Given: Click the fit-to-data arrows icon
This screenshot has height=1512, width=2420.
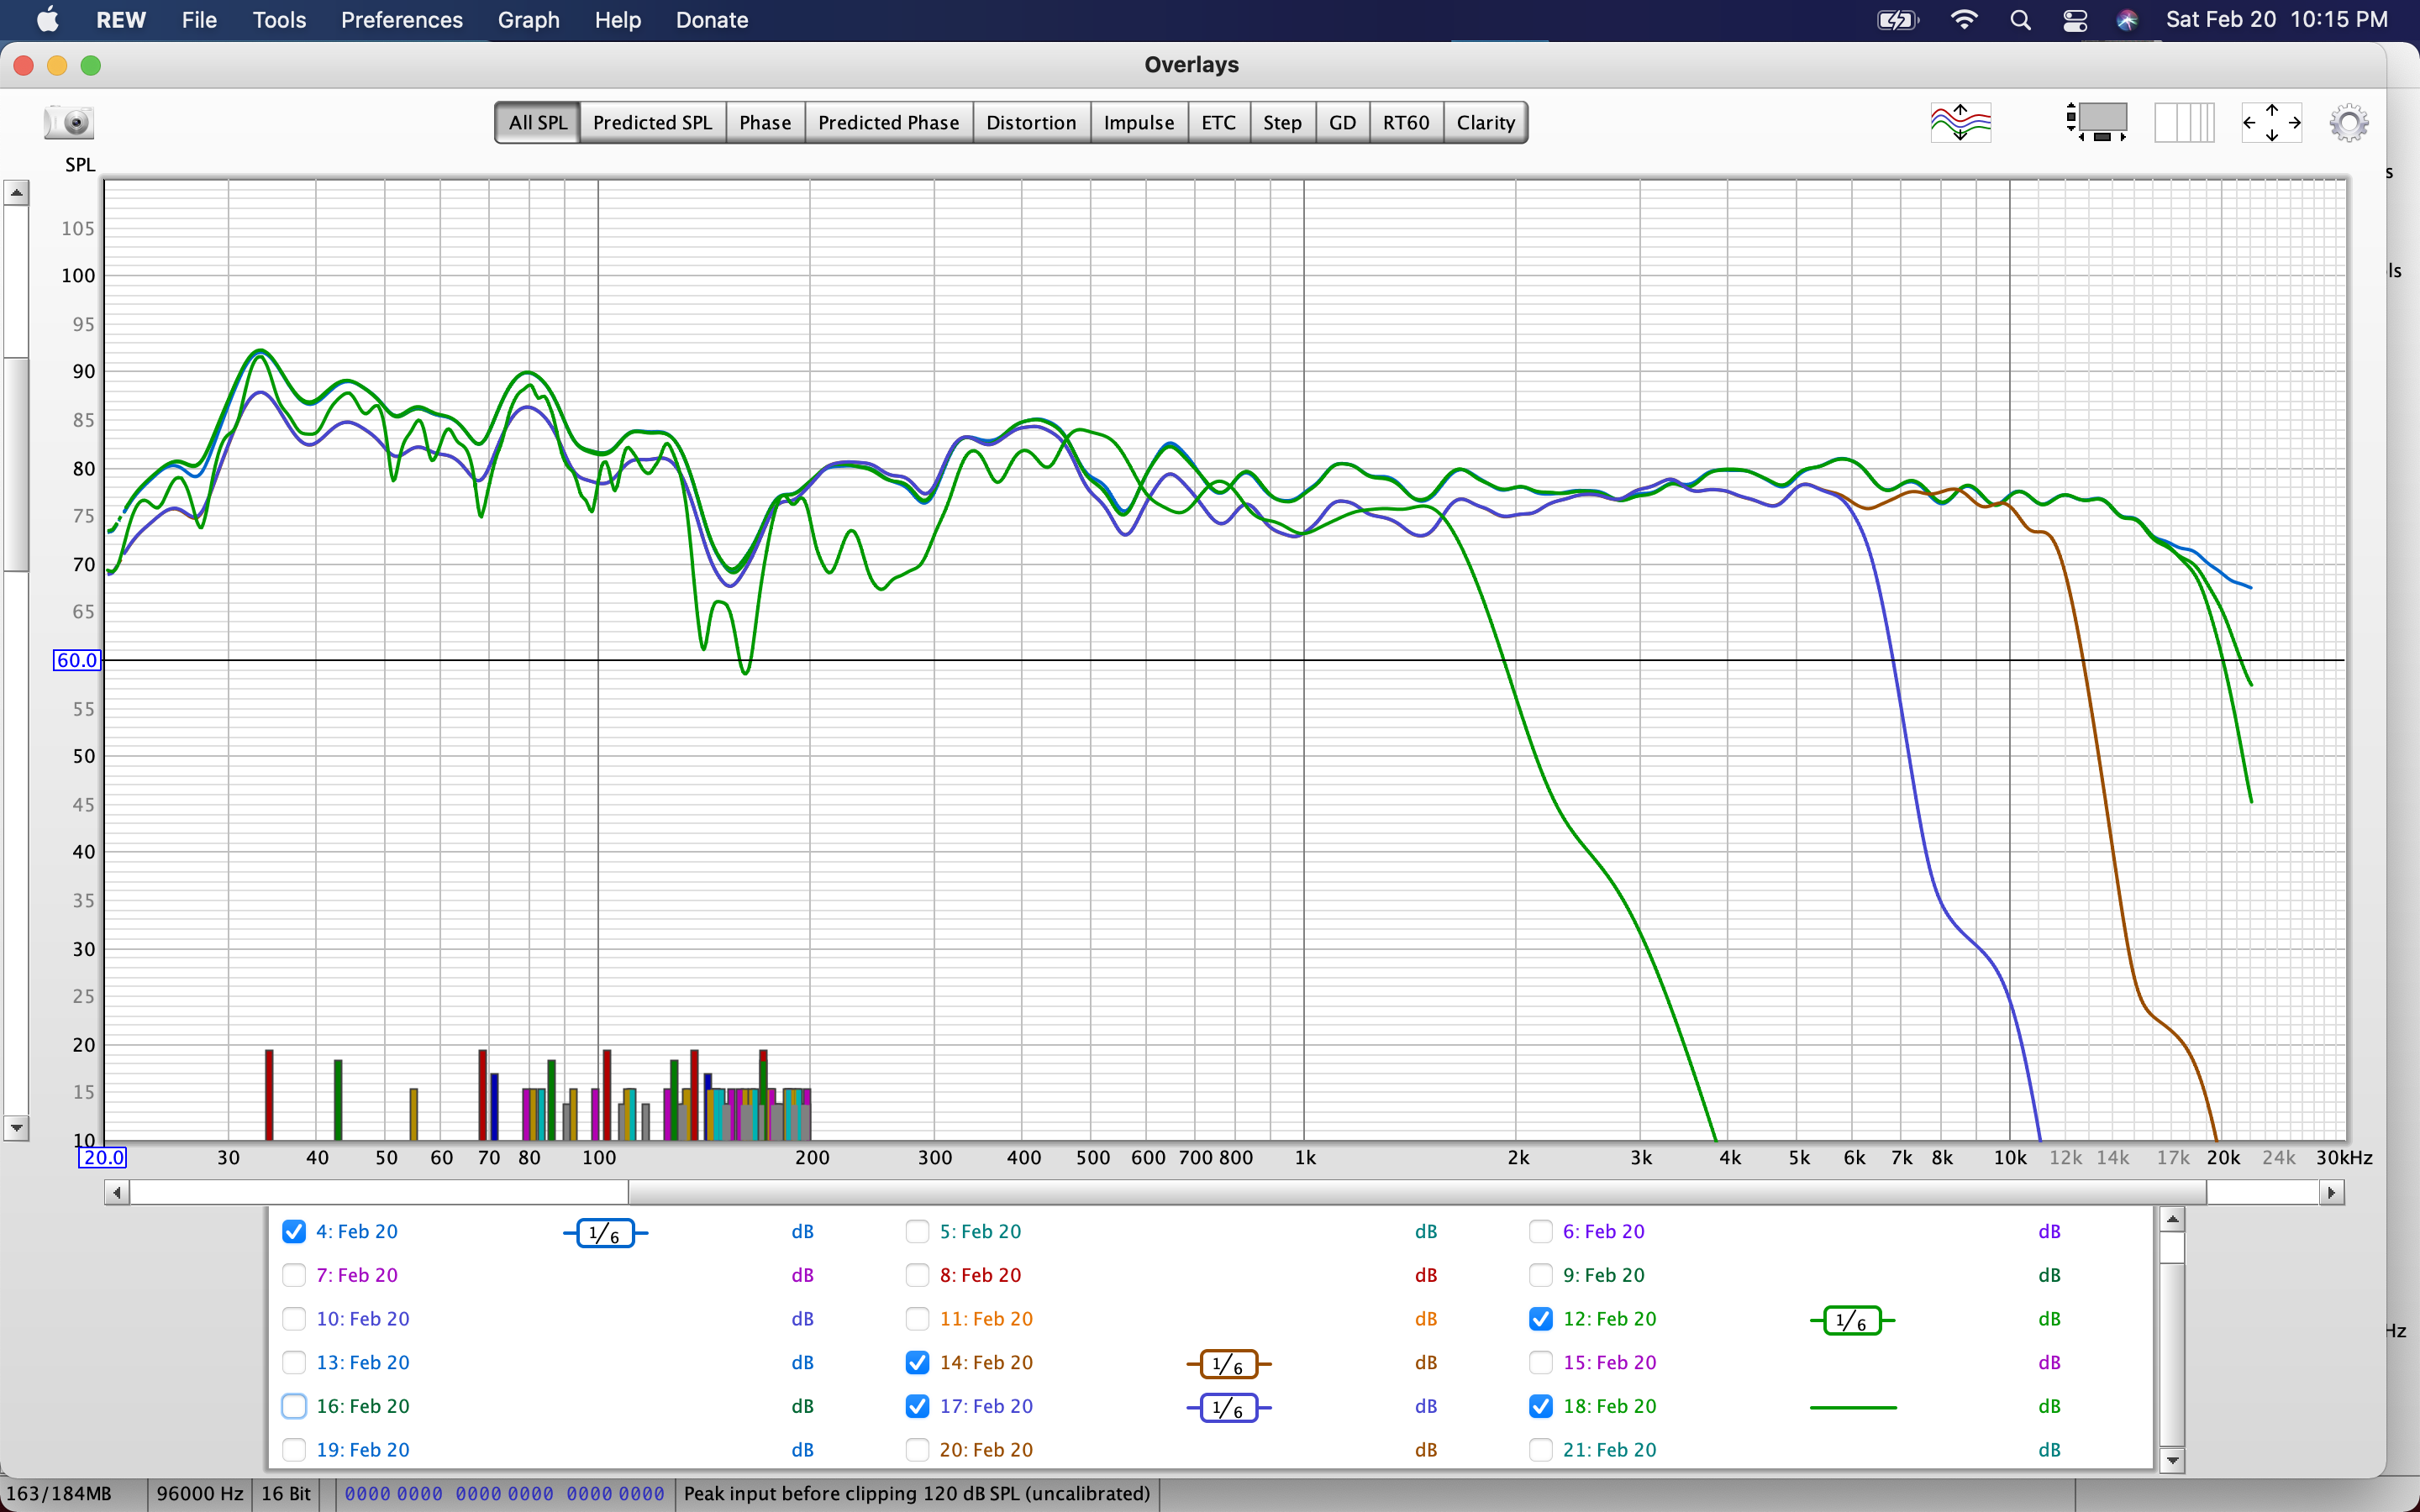Looking at the screenshot, I should click(2271, 123).
